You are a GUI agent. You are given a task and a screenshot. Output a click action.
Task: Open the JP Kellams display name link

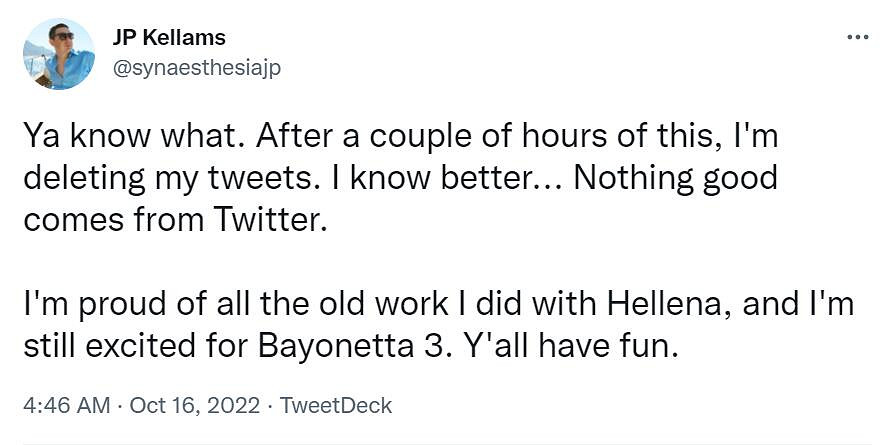tap(168, 38)
